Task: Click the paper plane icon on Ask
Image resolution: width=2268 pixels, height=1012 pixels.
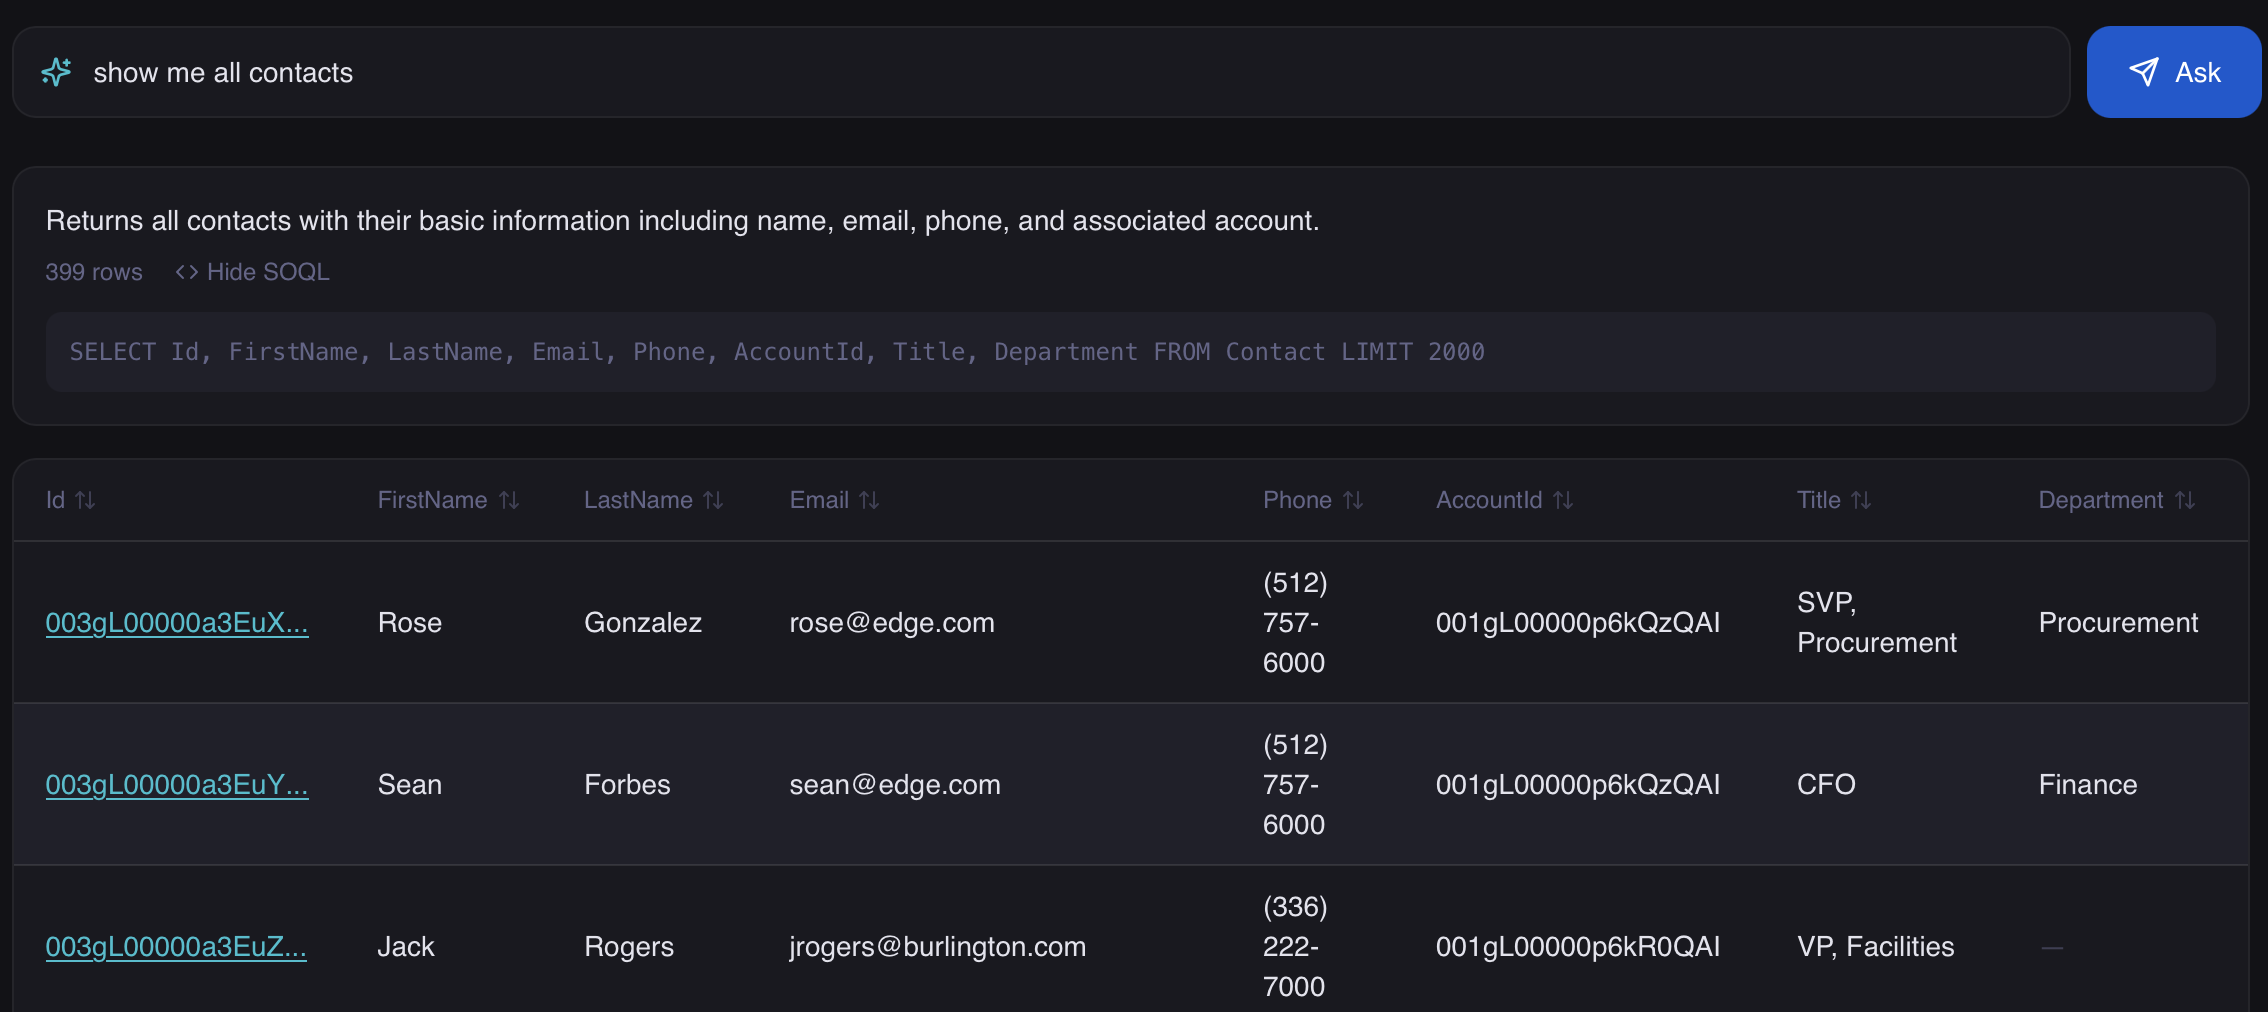Action: [2143, 72]
